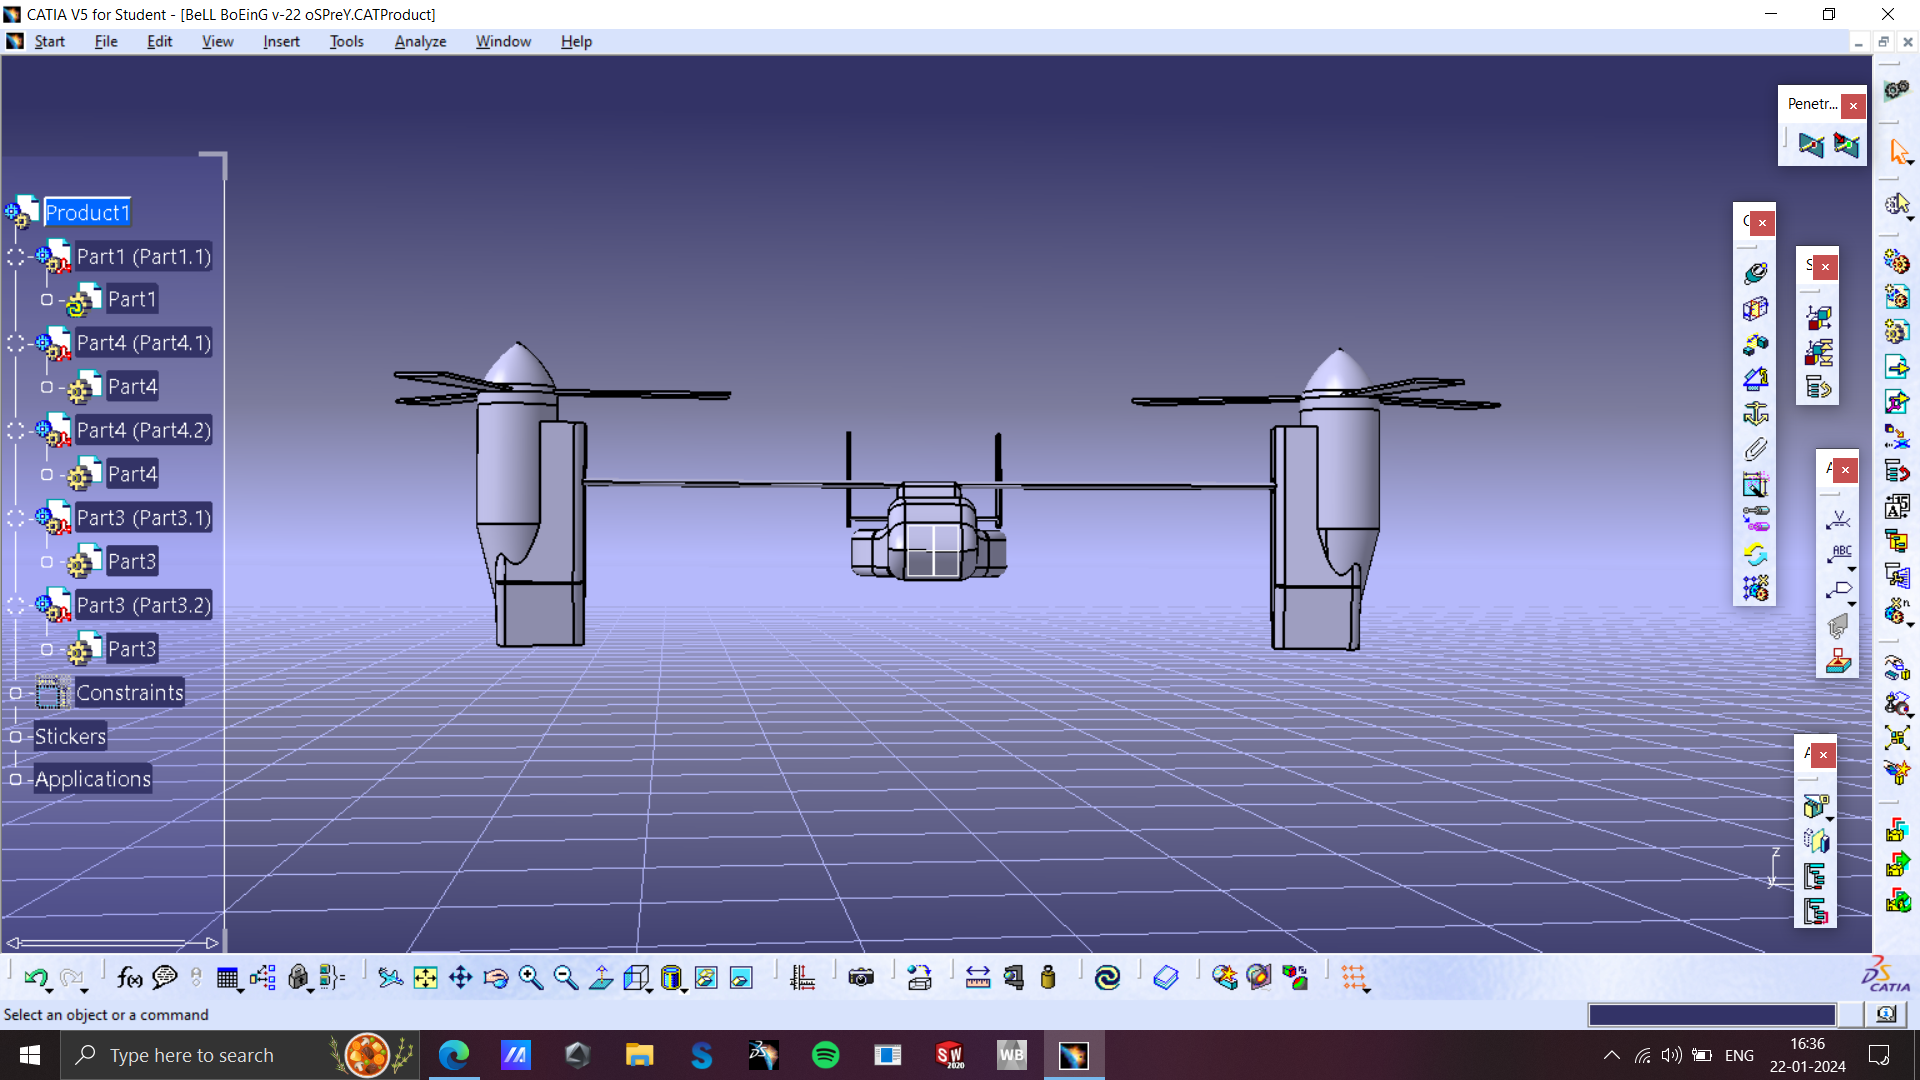Click the Zoom Out magnifier icon
Viewport: 1920px width, 1080px height.
[565, 977]
